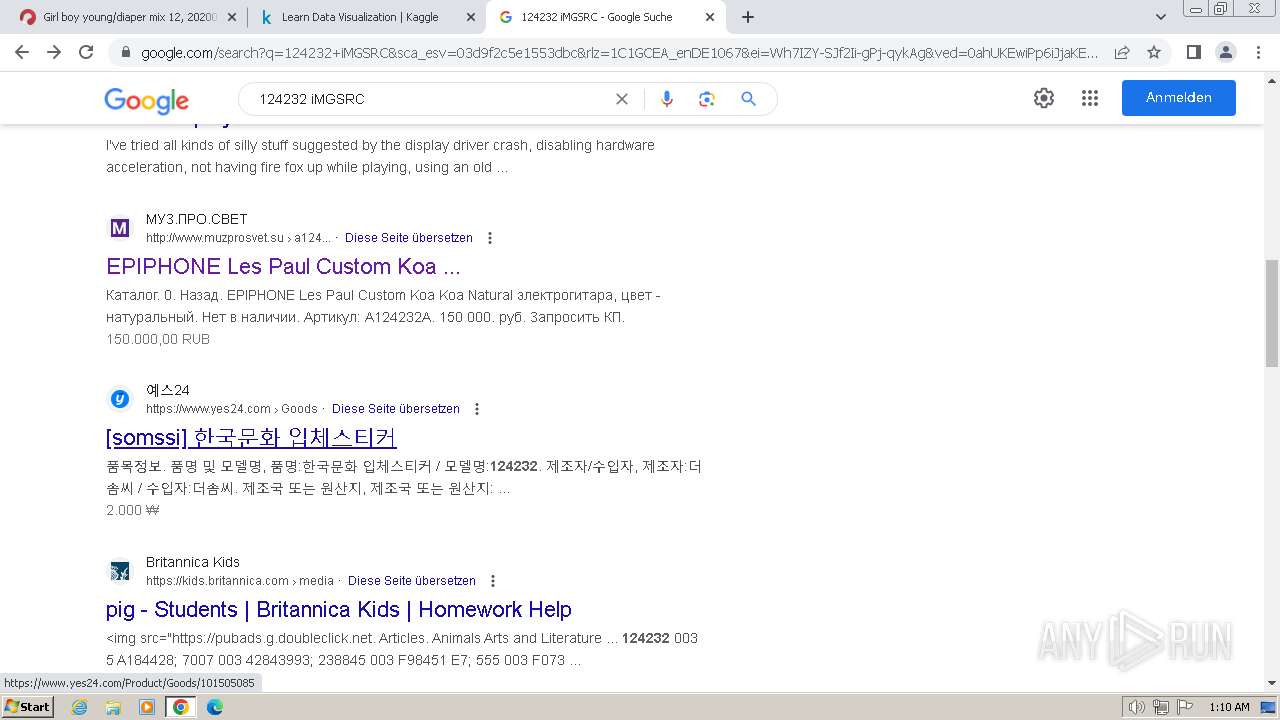
Task: Close the 124232 iMGSRC Google Suche tab
Action: click(x=710, y=17)
